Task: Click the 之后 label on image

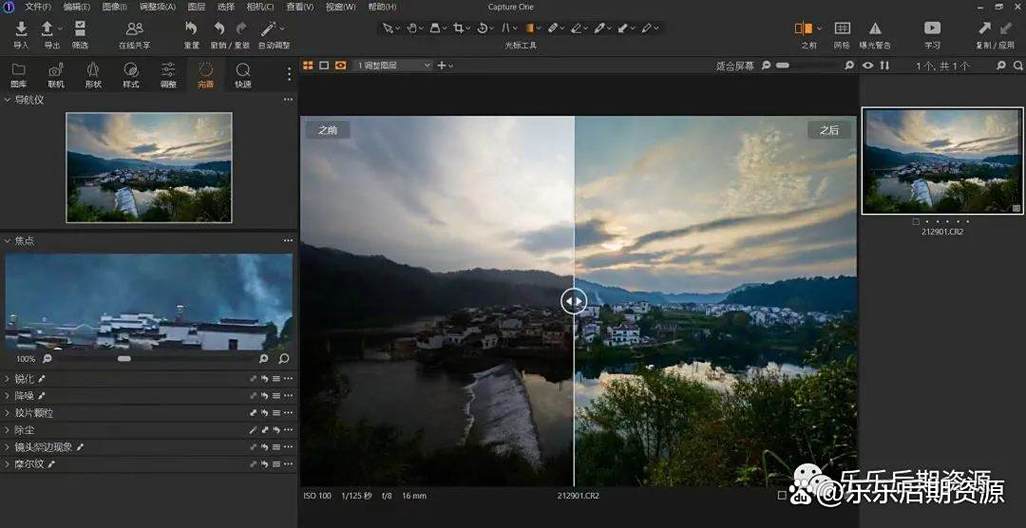Action: point(829,130)
